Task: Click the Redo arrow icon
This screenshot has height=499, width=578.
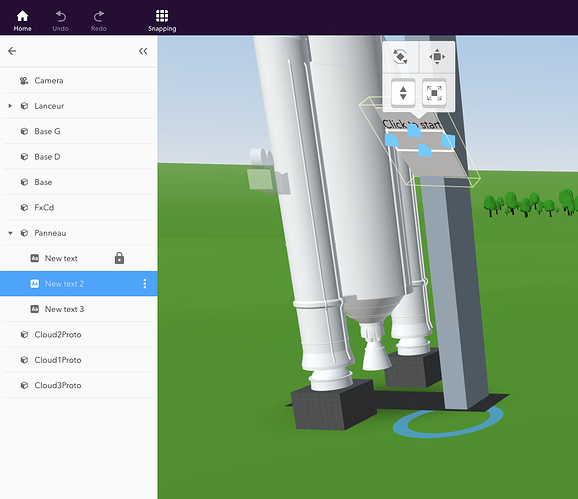Action: [98, 16]
